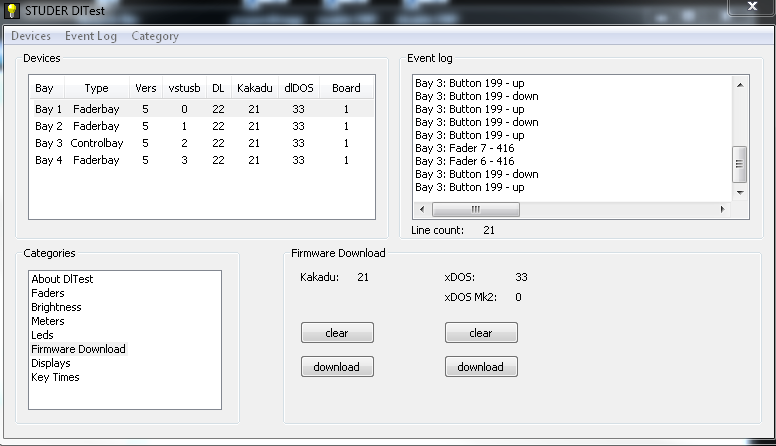776x446 pixels.
Task: Click the Kakadu column header
Action: [254, 88]
